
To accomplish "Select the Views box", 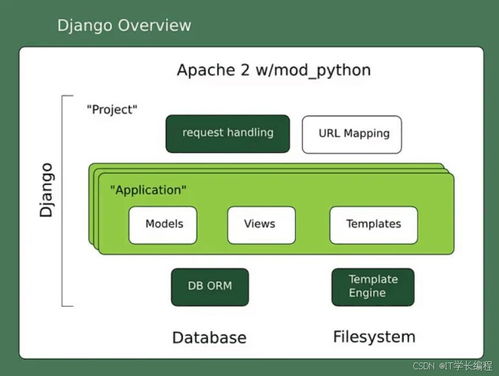I will (x=261, y=225).
